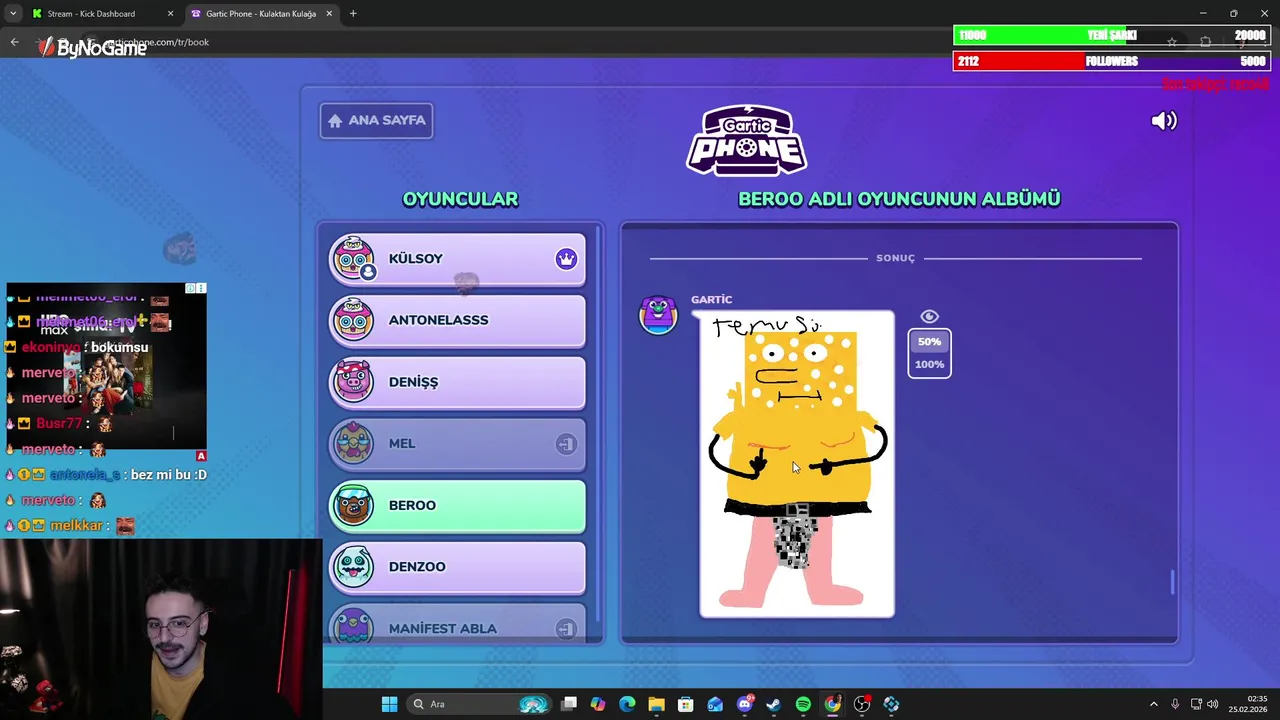Click KÜLSOY's crown host icon
The height and width of the screenshot is (720, 1280).
tap(566, 259)
